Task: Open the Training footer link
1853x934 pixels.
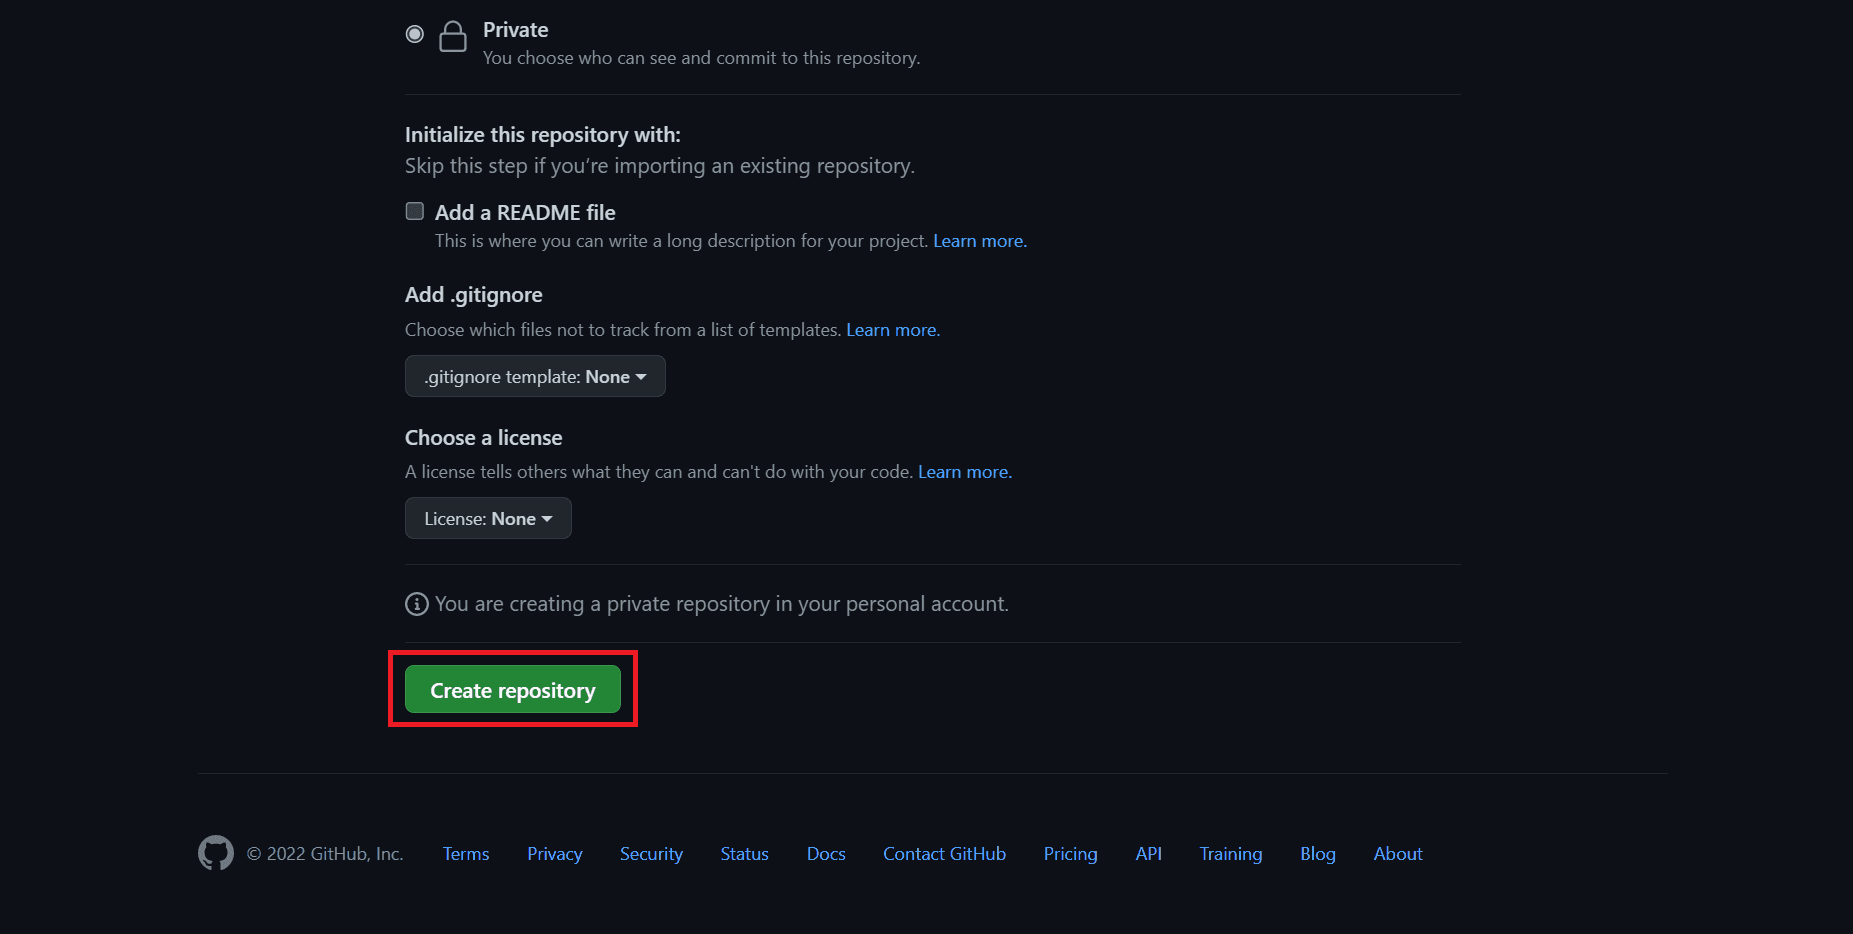Action: [1231, 854]
